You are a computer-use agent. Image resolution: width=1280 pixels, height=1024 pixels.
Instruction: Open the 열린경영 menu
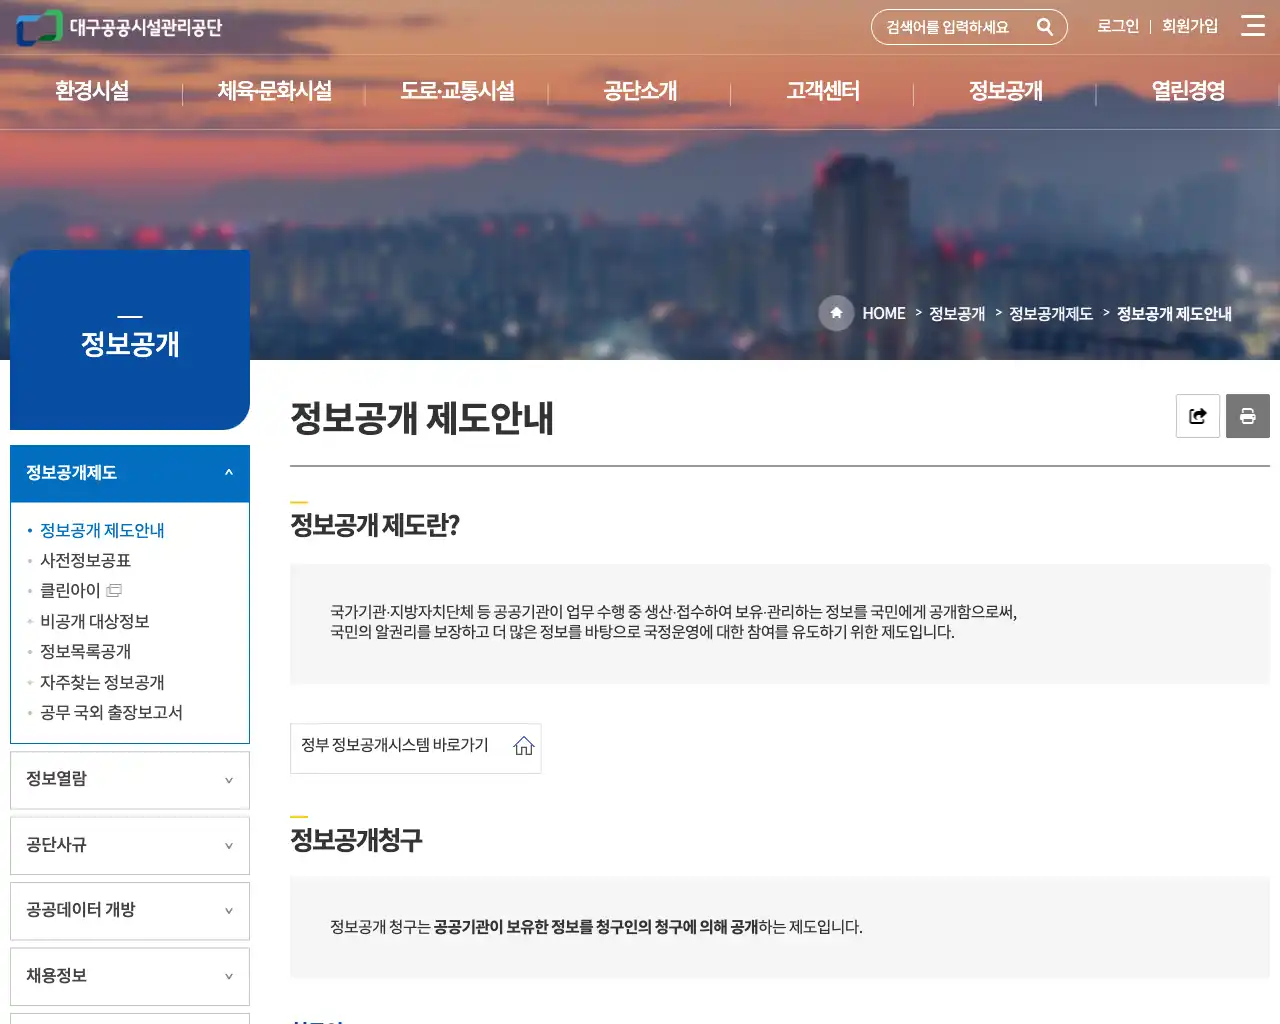[x=1186, y=91]
